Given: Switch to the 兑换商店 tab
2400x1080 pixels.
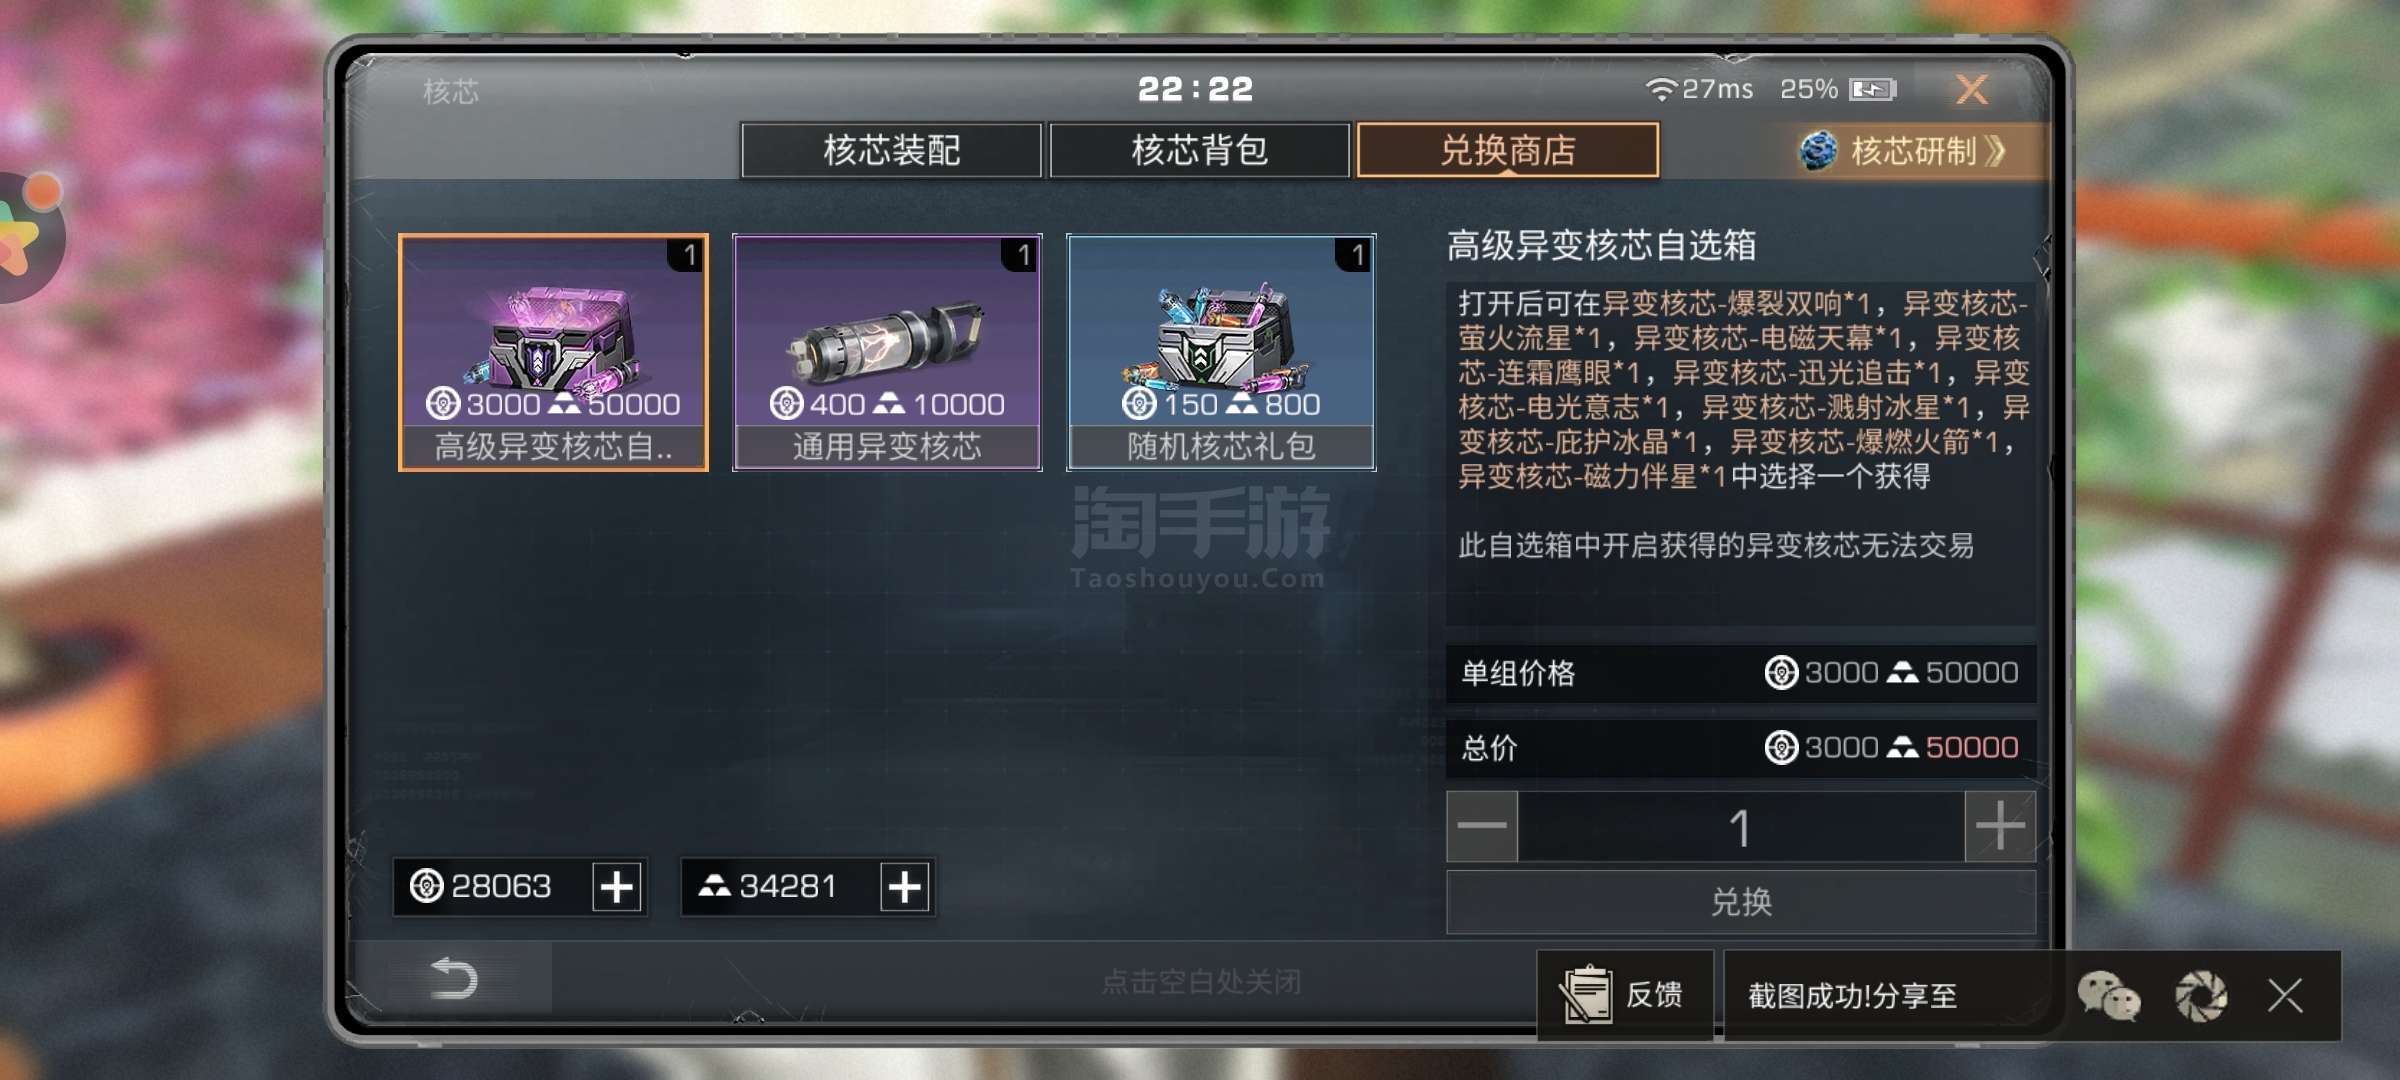Looking at the screenshot, I should point(1507,150).
